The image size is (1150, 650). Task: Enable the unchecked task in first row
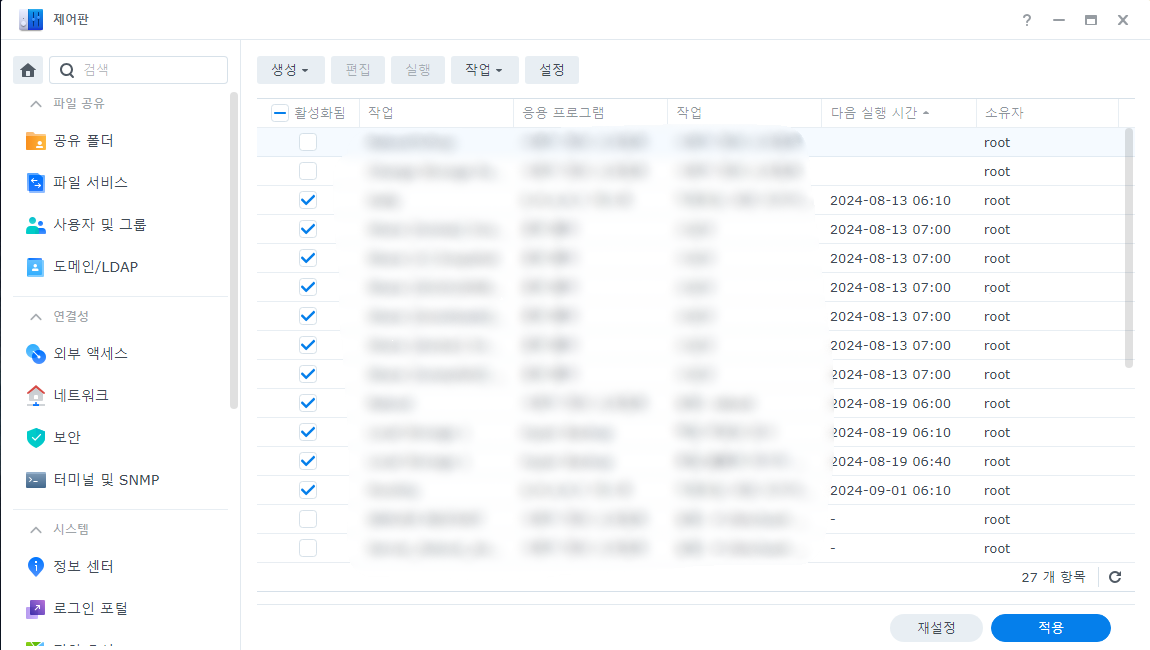[308, 143]
